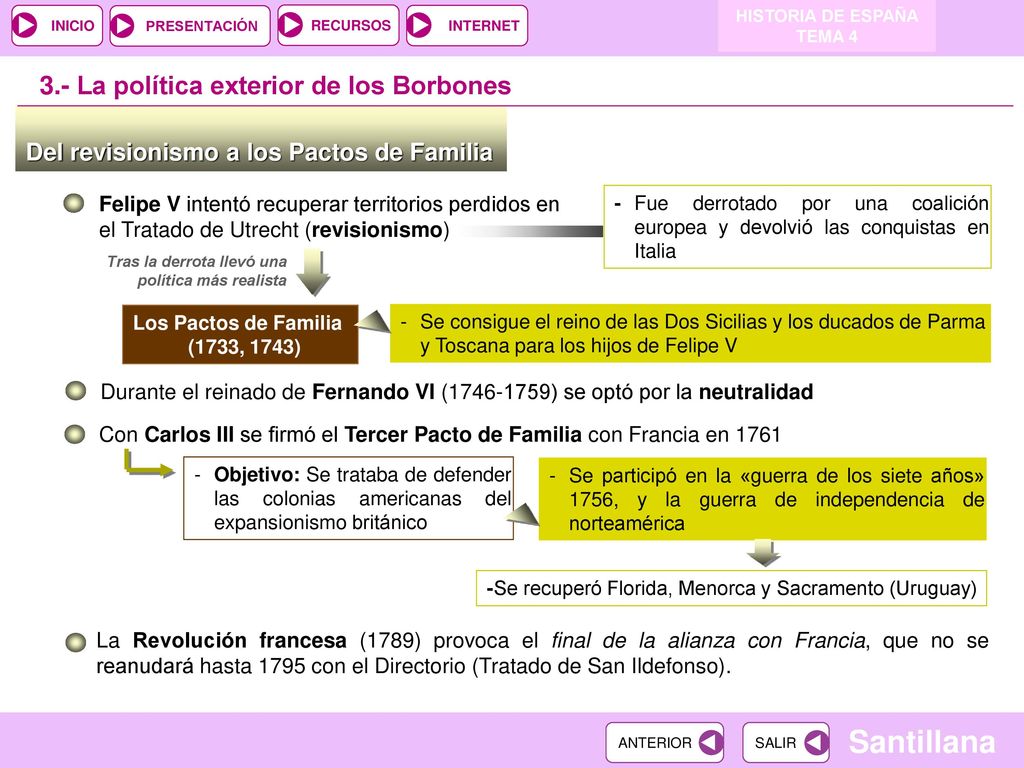The width and height of the screenshot is (1024, 768).
Task: Click the HISTORIA DE ESPAÑA TEMA 4 label
Action: [827, 26]
